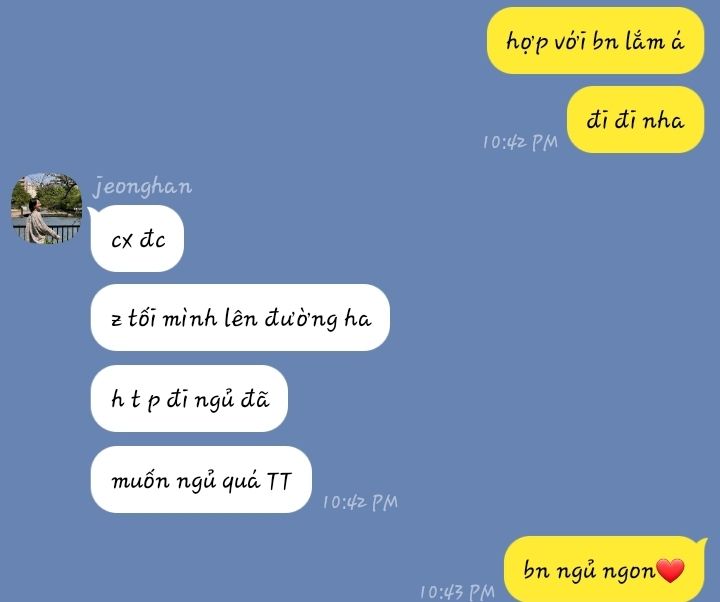The image size is (720, 602).
Task: Click the word "hợp" in the top yellow bubble
Action: click(x=527, y=42)
